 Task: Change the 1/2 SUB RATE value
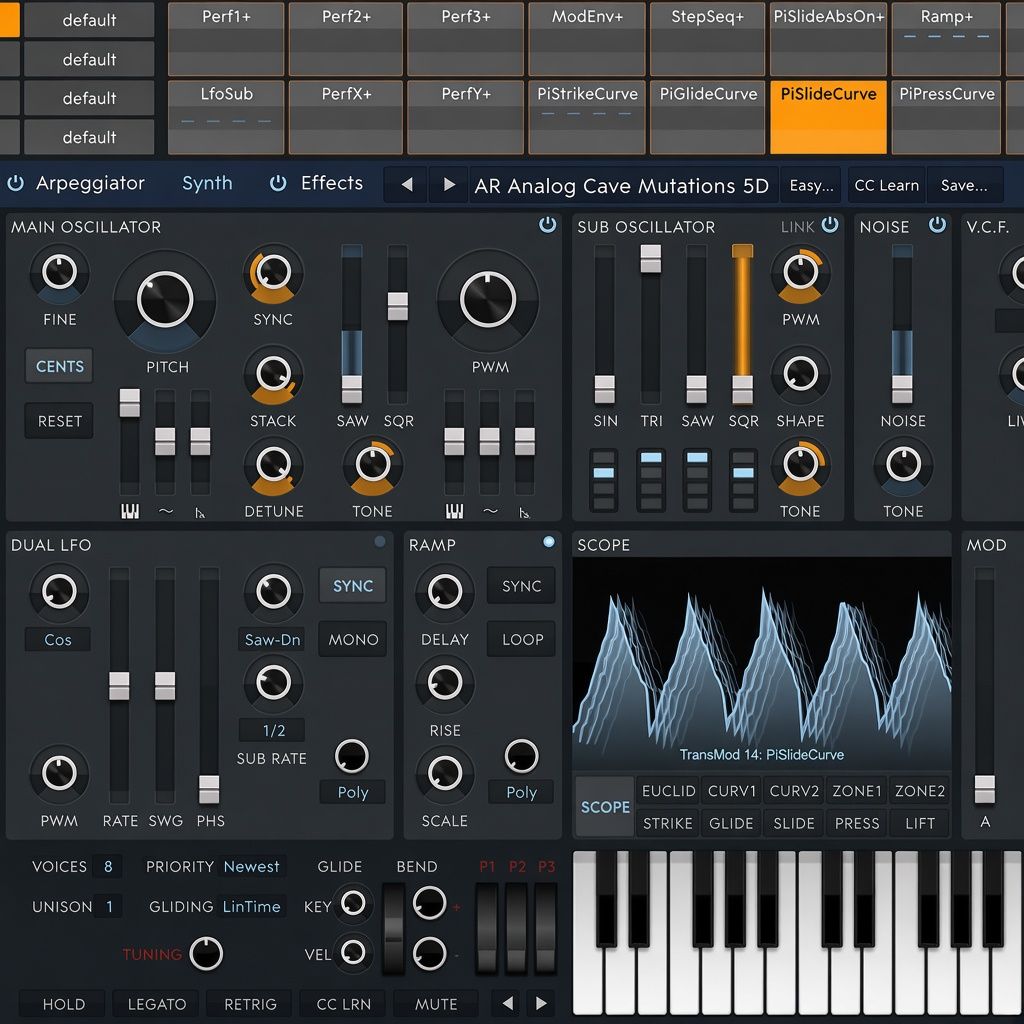coord(273,730)
